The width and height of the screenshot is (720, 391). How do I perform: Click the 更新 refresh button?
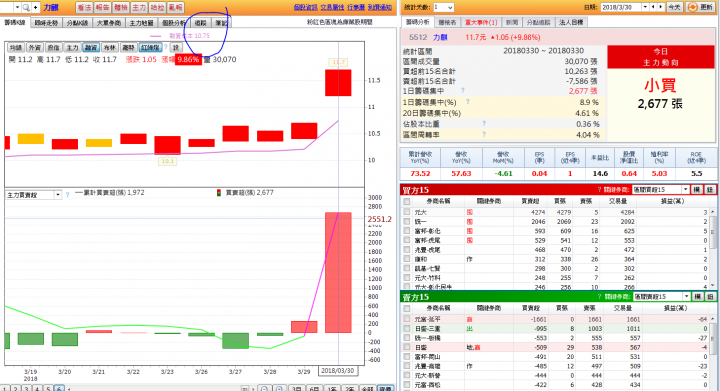700,7
